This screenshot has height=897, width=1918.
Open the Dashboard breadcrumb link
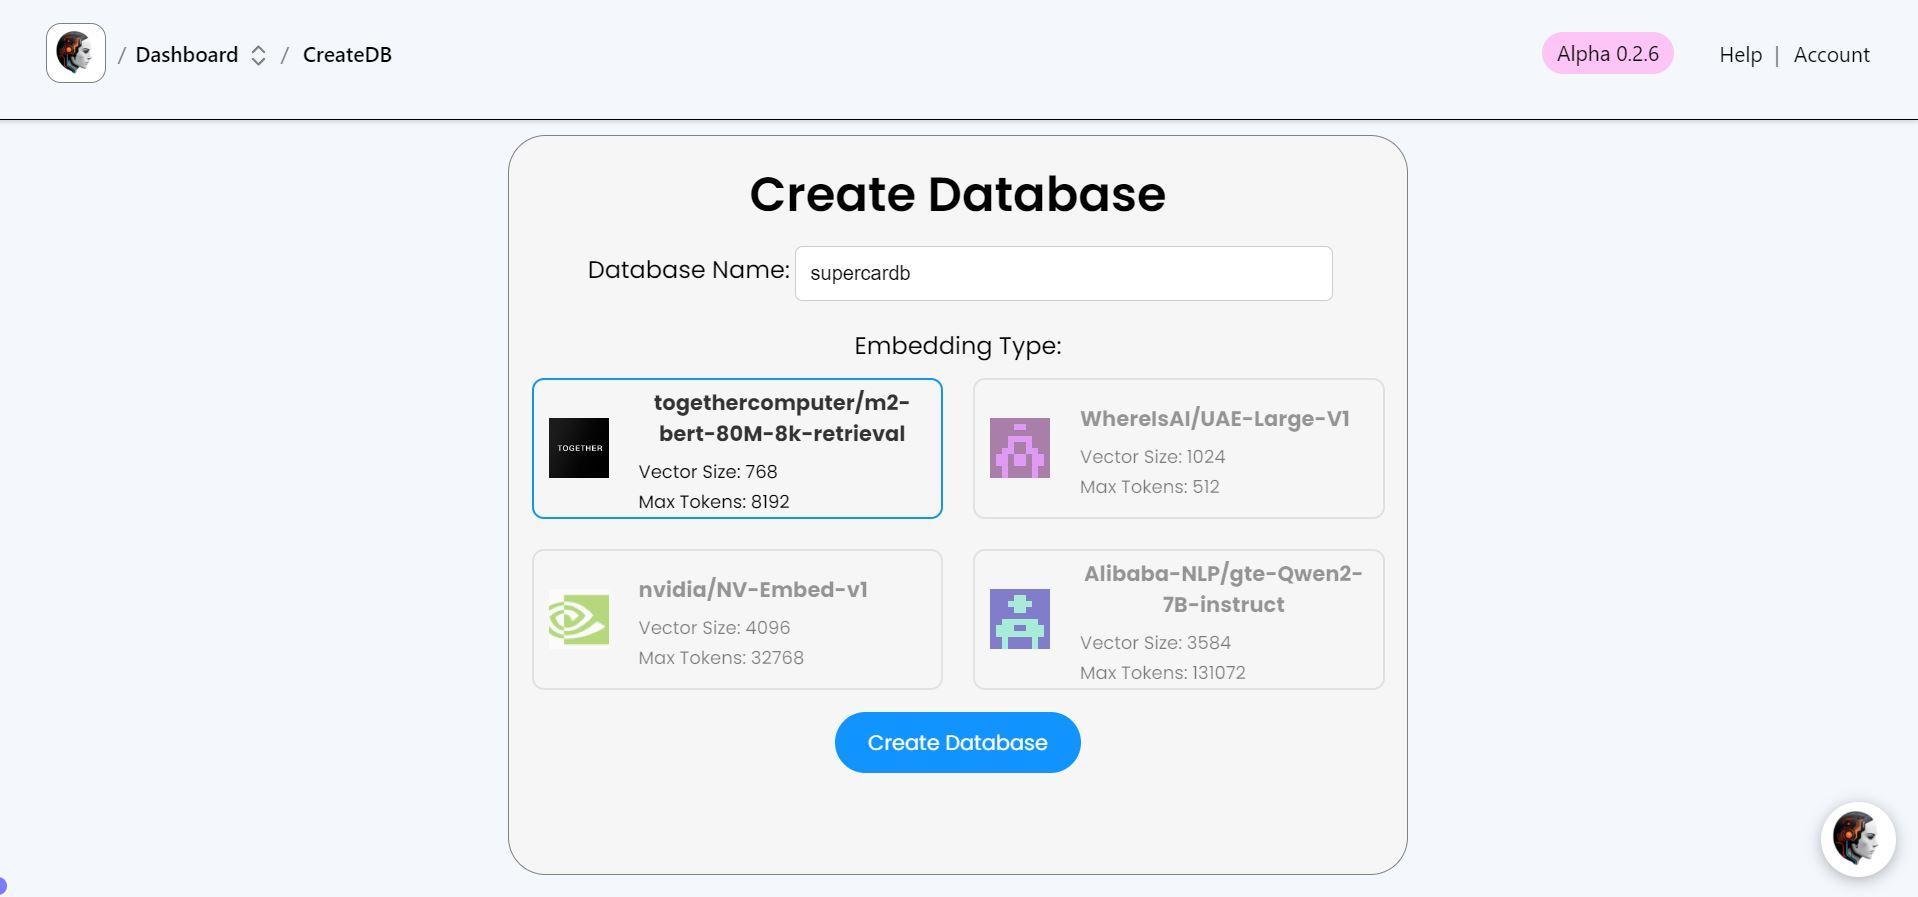click(187, 55)
